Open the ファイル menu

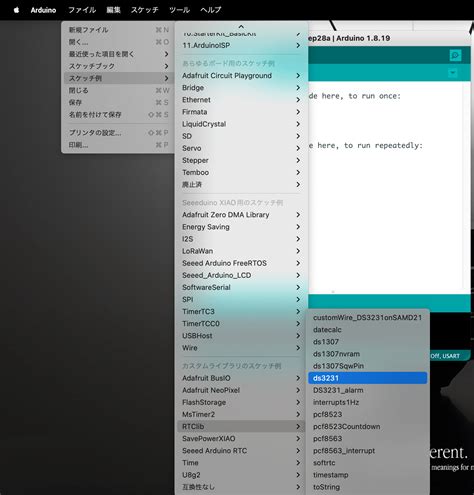[82, 10]
